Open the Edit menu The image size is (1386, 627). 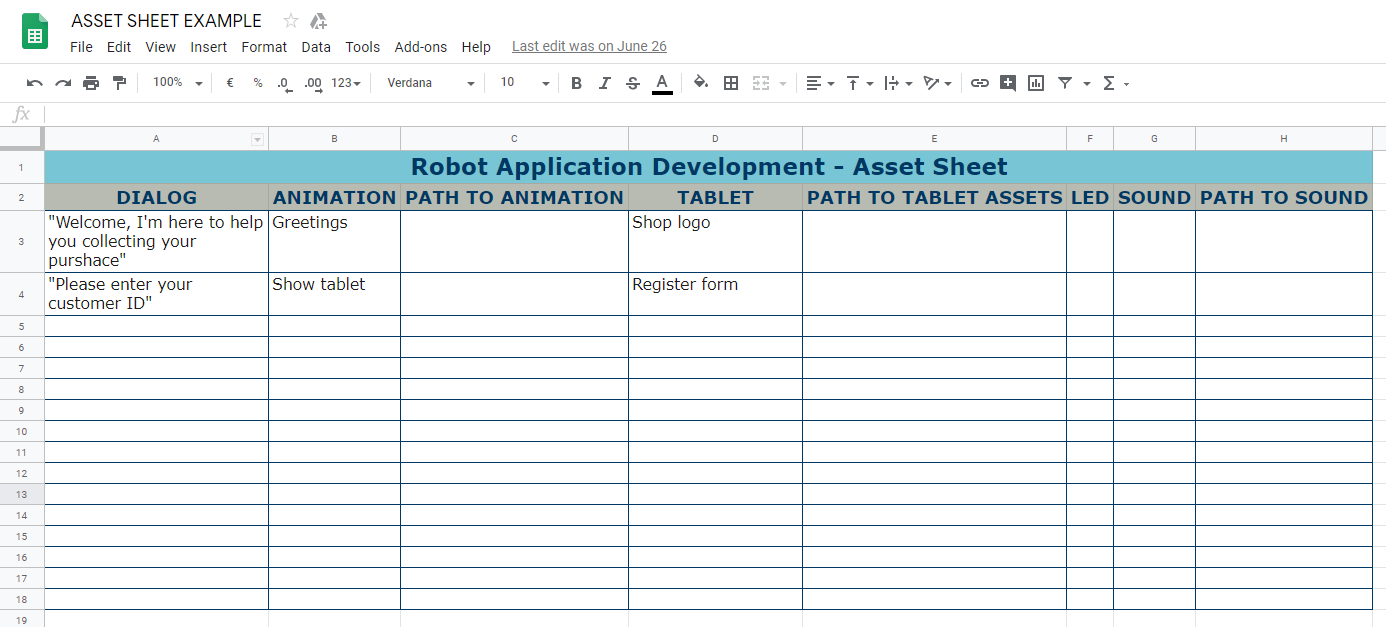pyautogui.click(x=119, y=47)
